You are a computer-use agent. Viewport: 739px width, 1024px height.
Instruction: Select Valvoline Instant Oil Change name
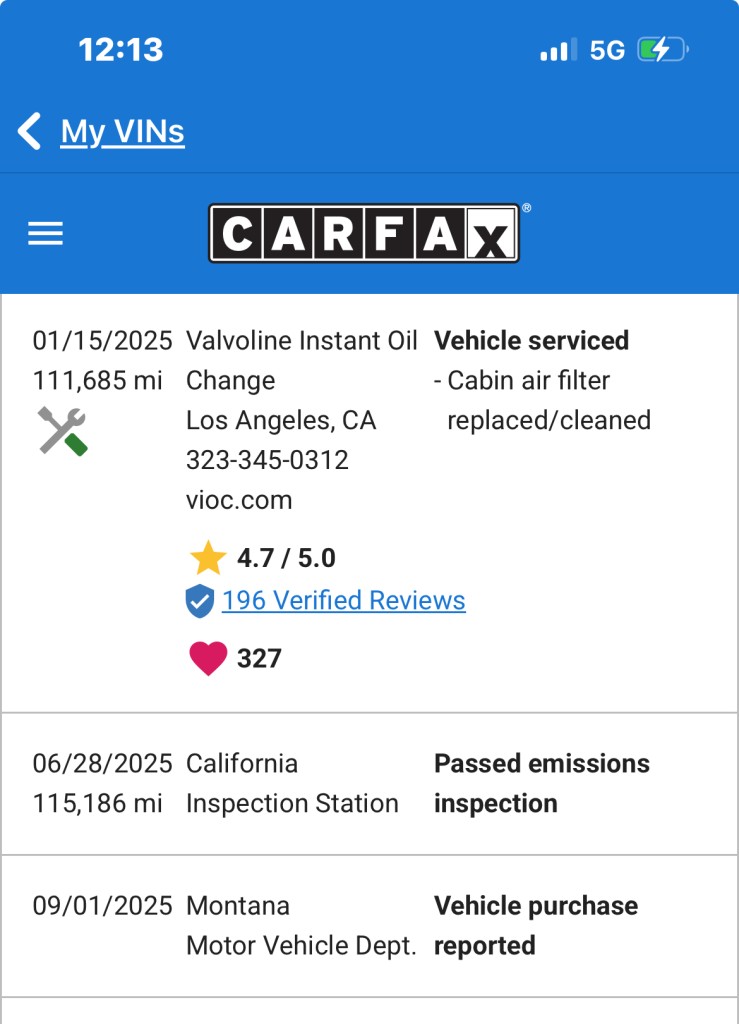pos(301,360)
